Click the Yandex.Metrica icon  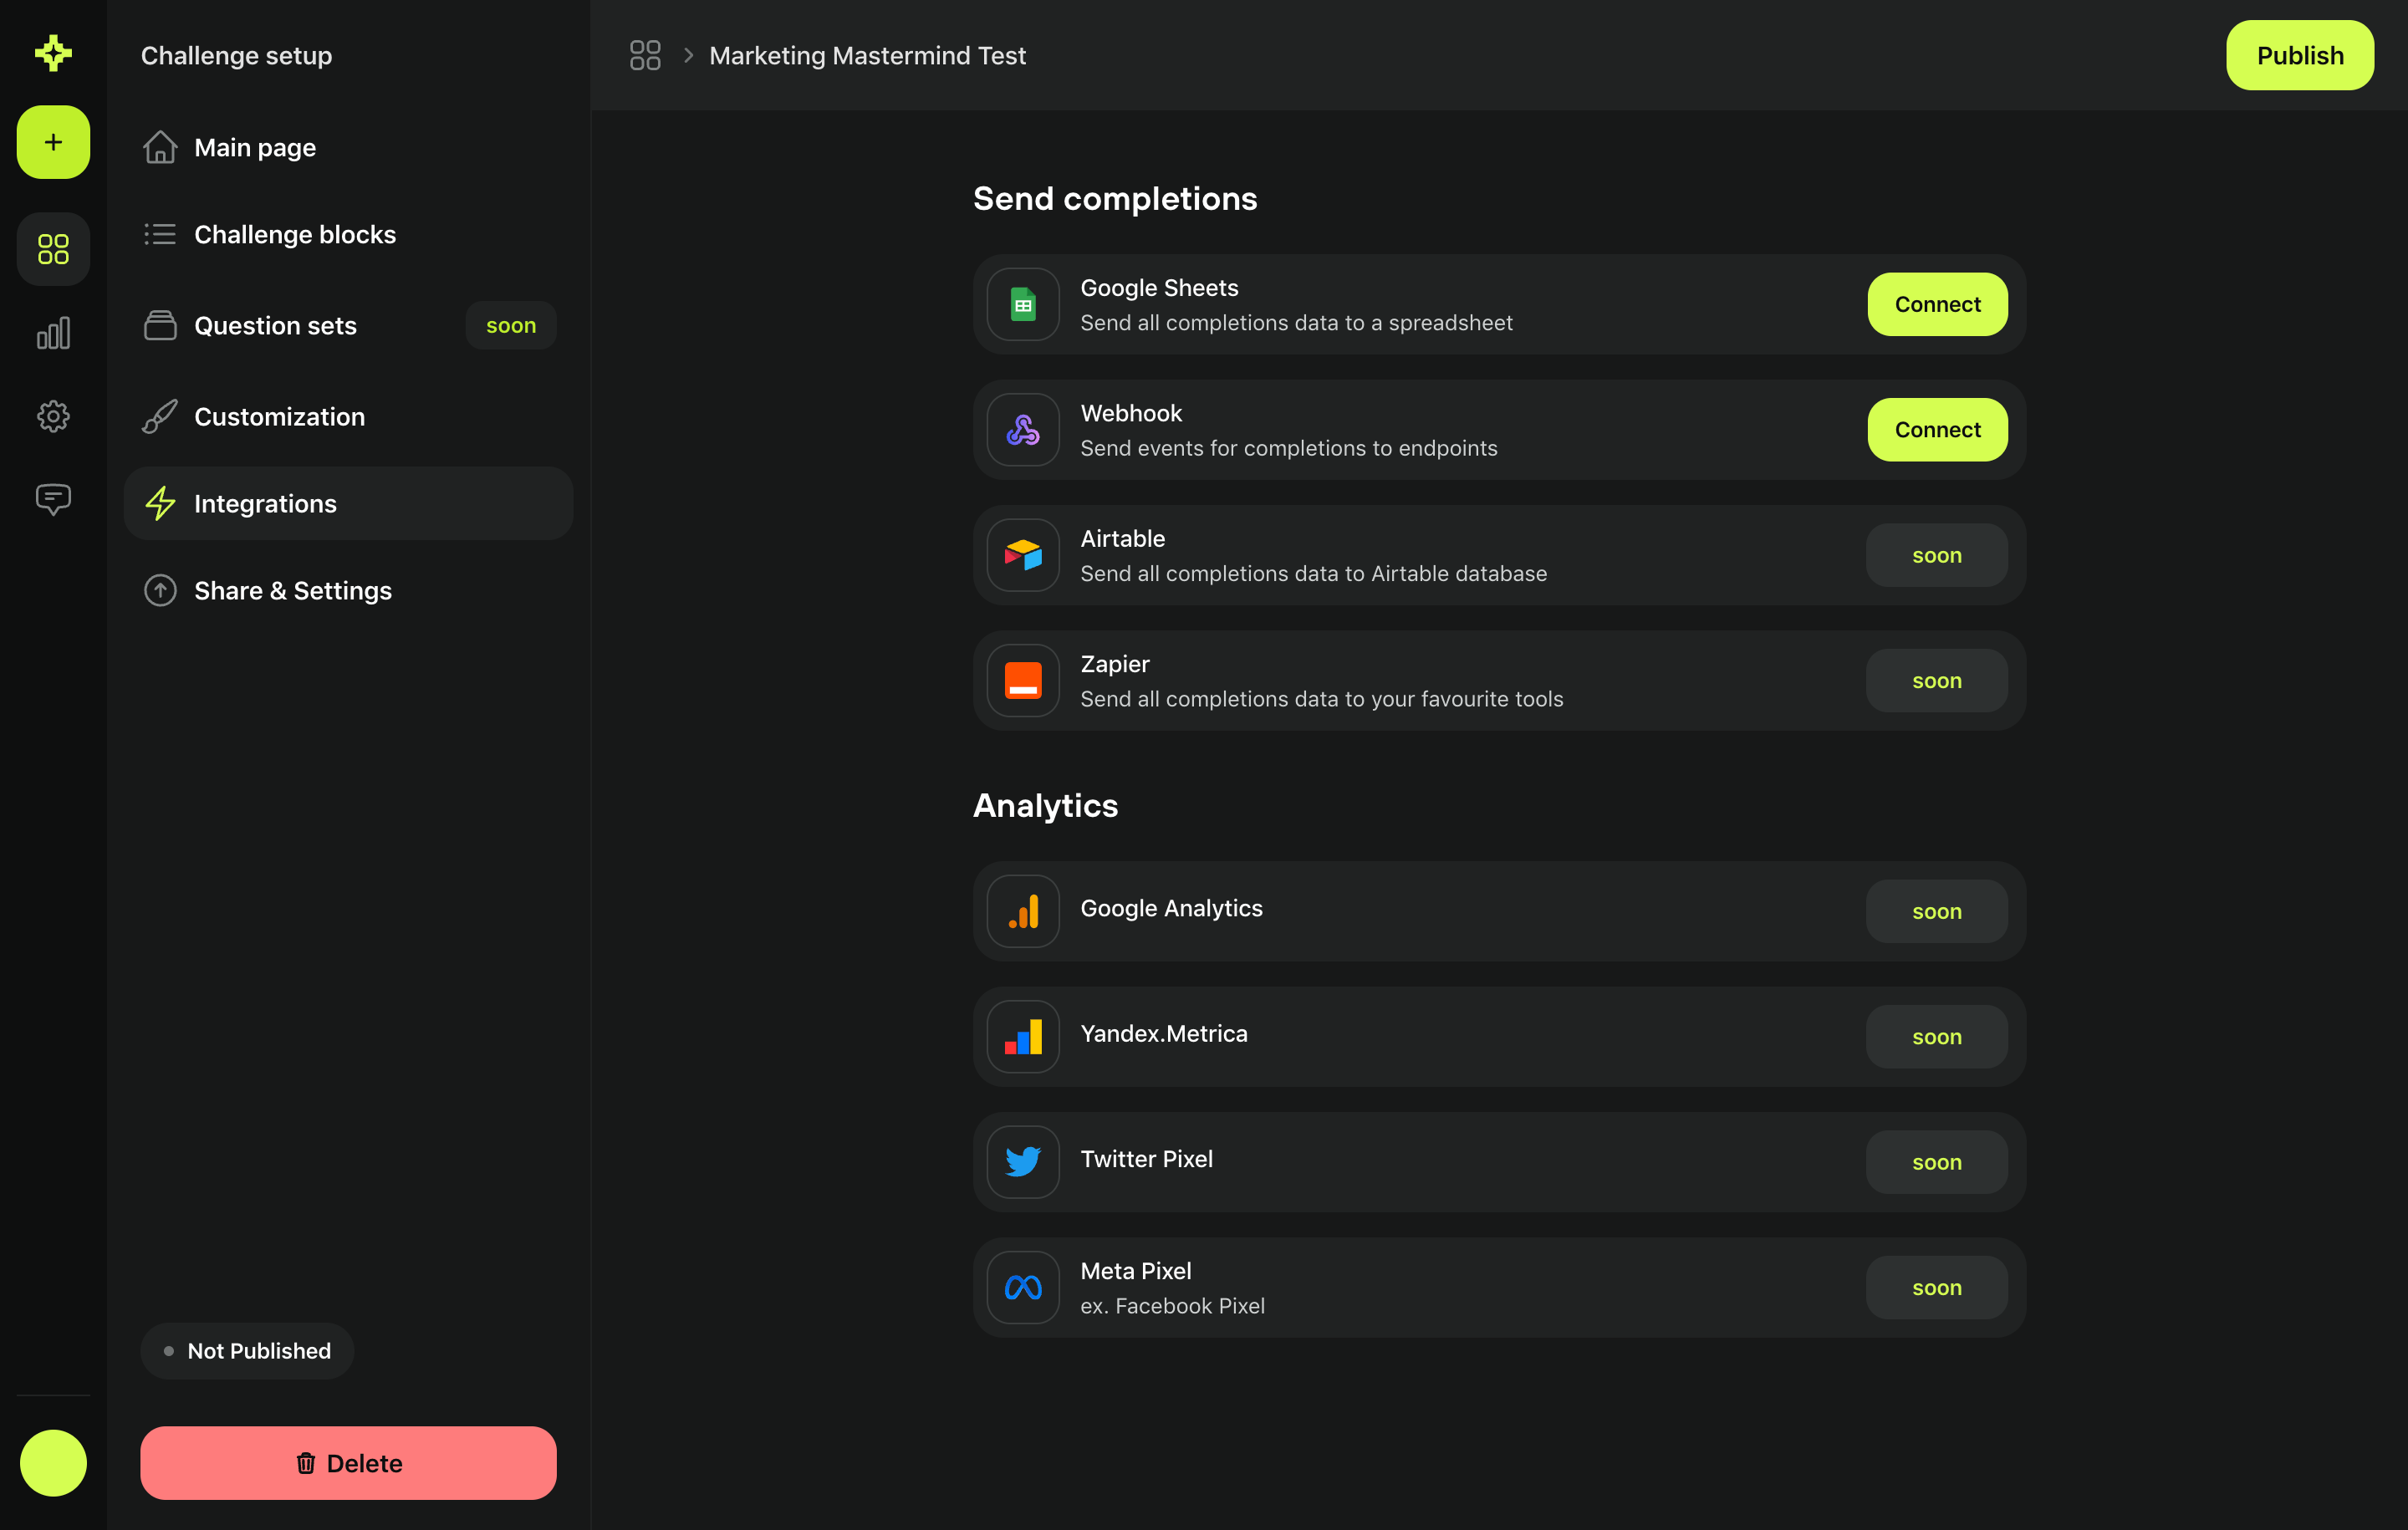1023,1037
